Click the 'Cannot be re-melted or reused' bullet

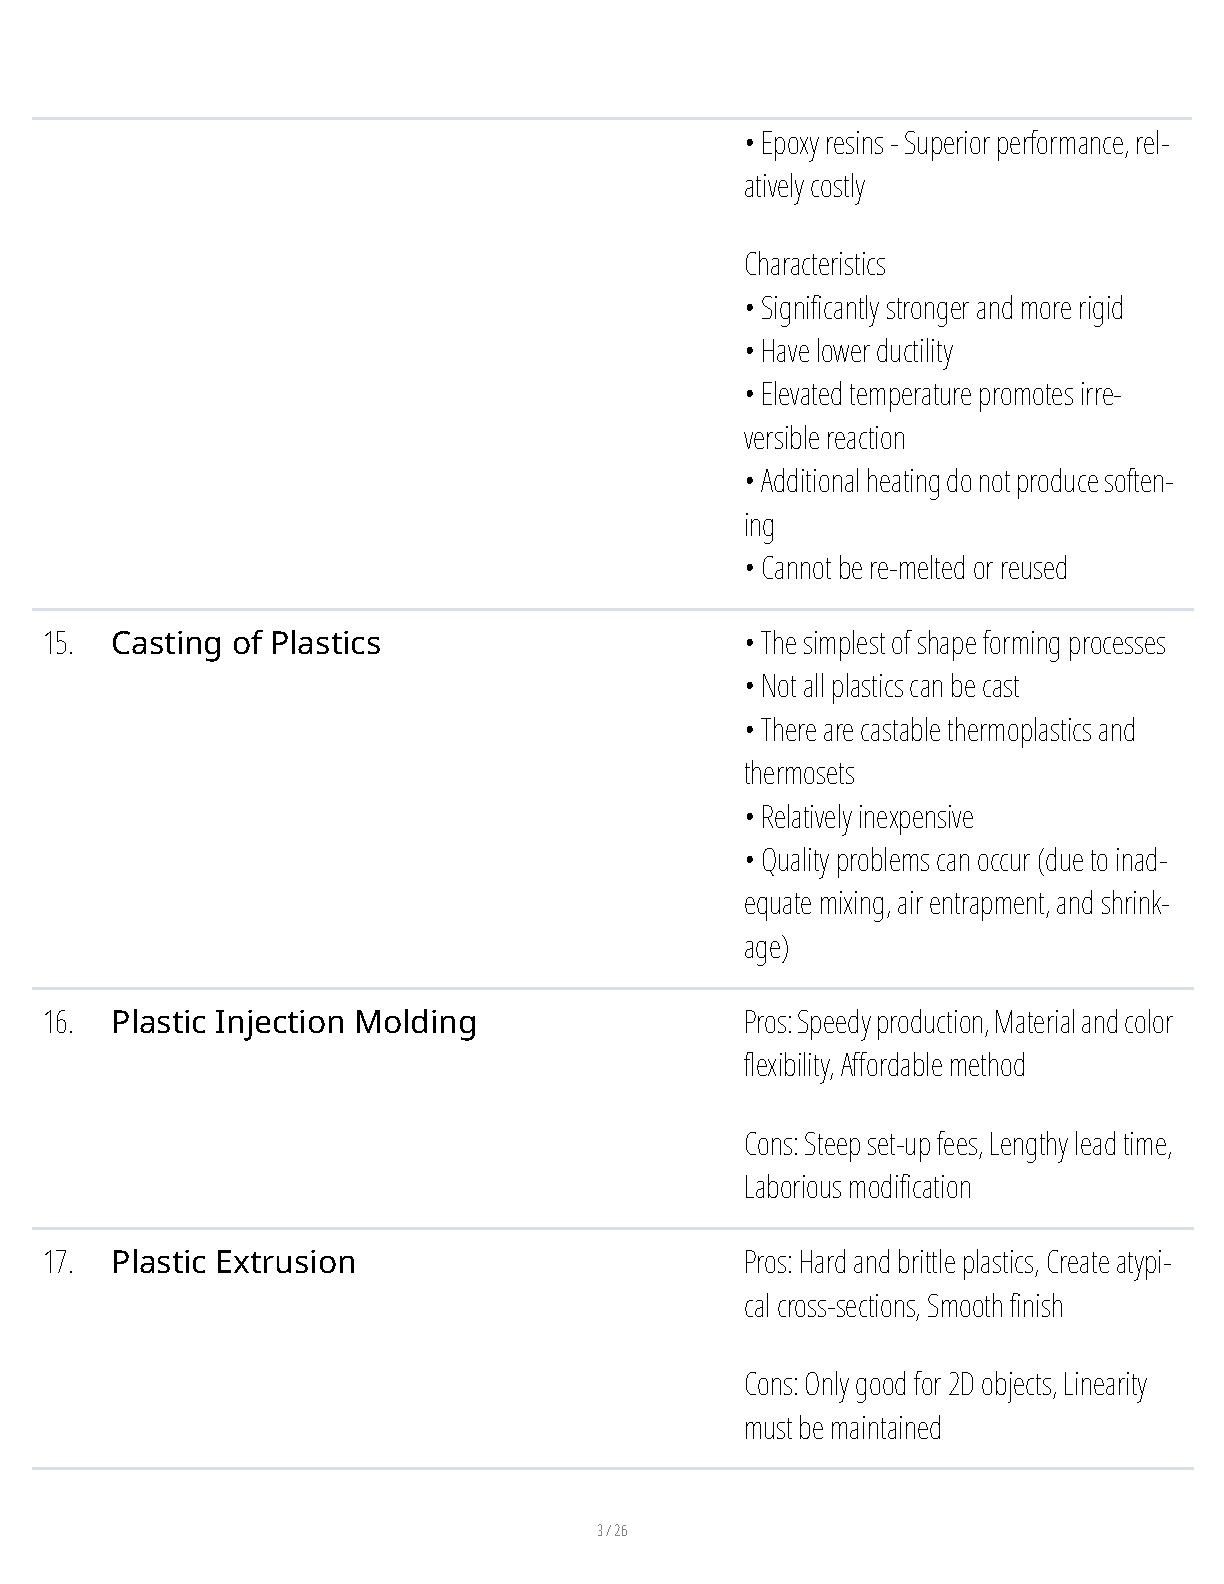pyautogui.click(x=906, y=568)
